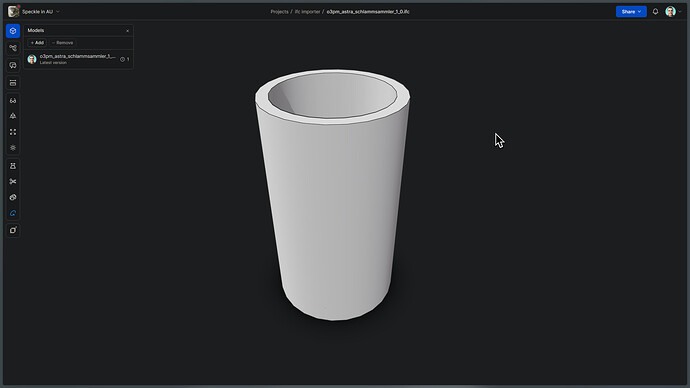Toggle the measure tool icon above scissors
The height and width of the screenshot is (388, 690).
[x=13, y=165]
